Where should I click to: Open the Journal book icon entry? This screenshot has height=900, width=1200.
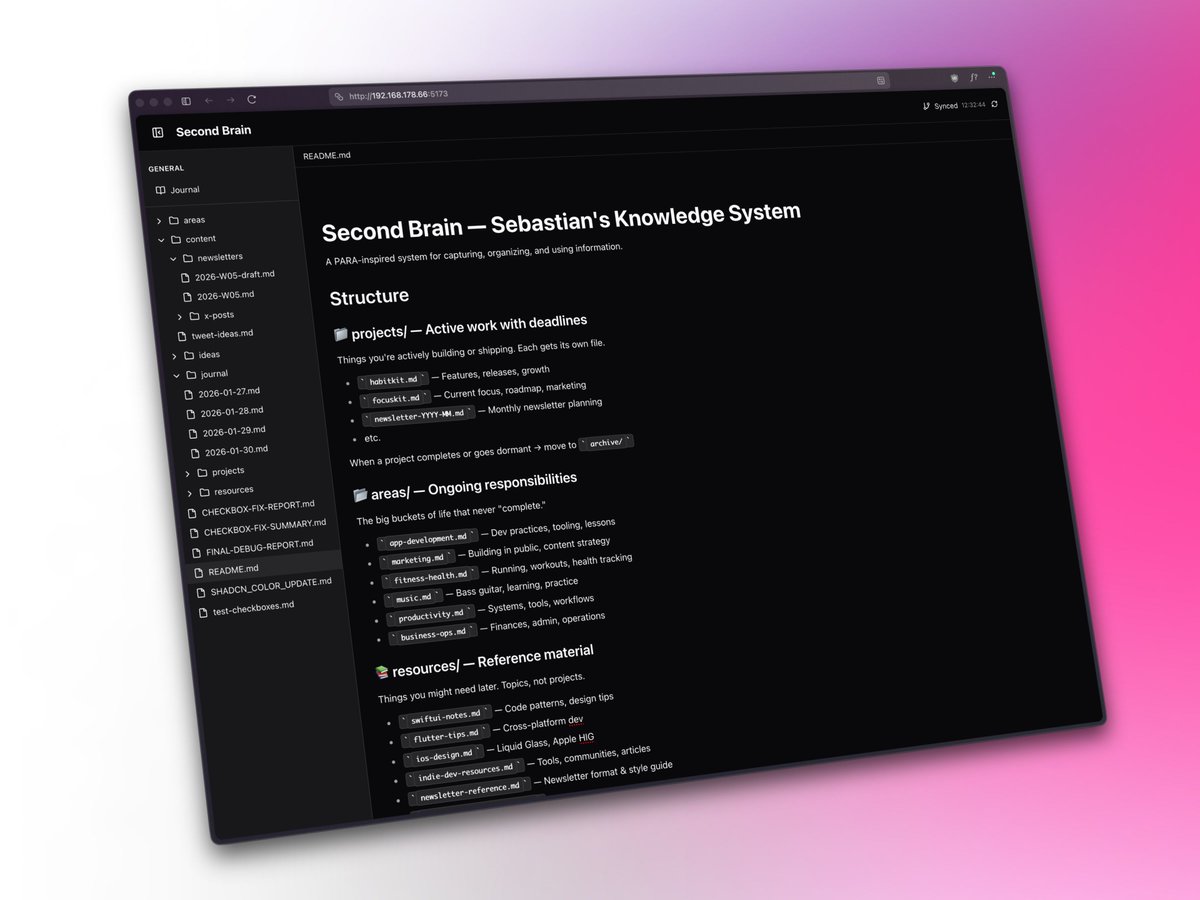pyautogui.click(x=160, y=190)
